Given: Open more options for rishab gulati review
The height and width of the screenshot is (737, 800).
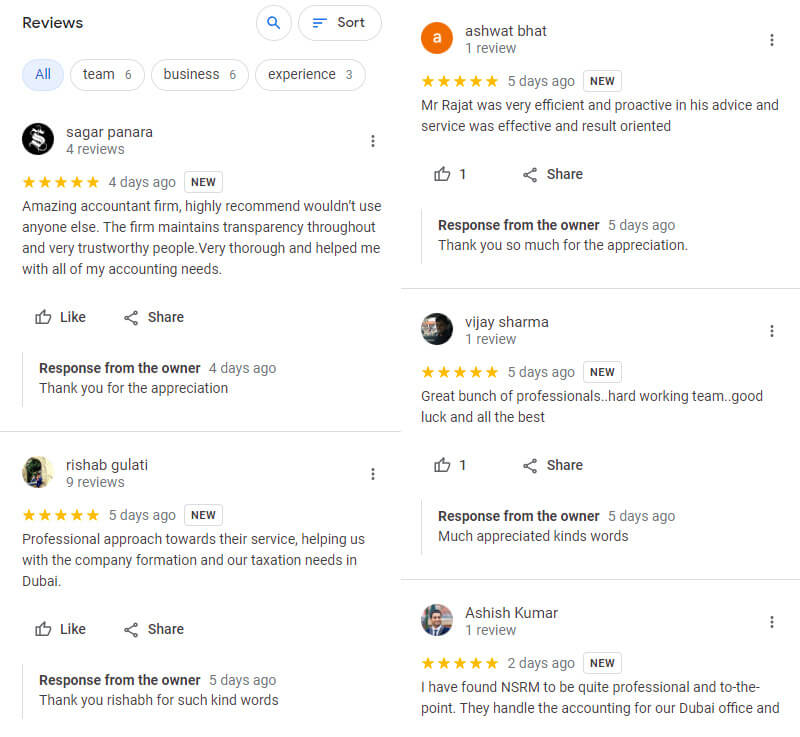Looking at the screenshot, I should click(x=373, y=474).
